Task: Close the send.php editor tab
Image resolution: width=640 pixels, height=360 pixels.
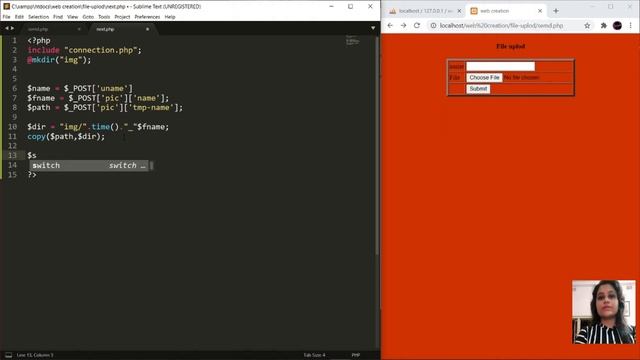Action: click(x=79, y=29)
